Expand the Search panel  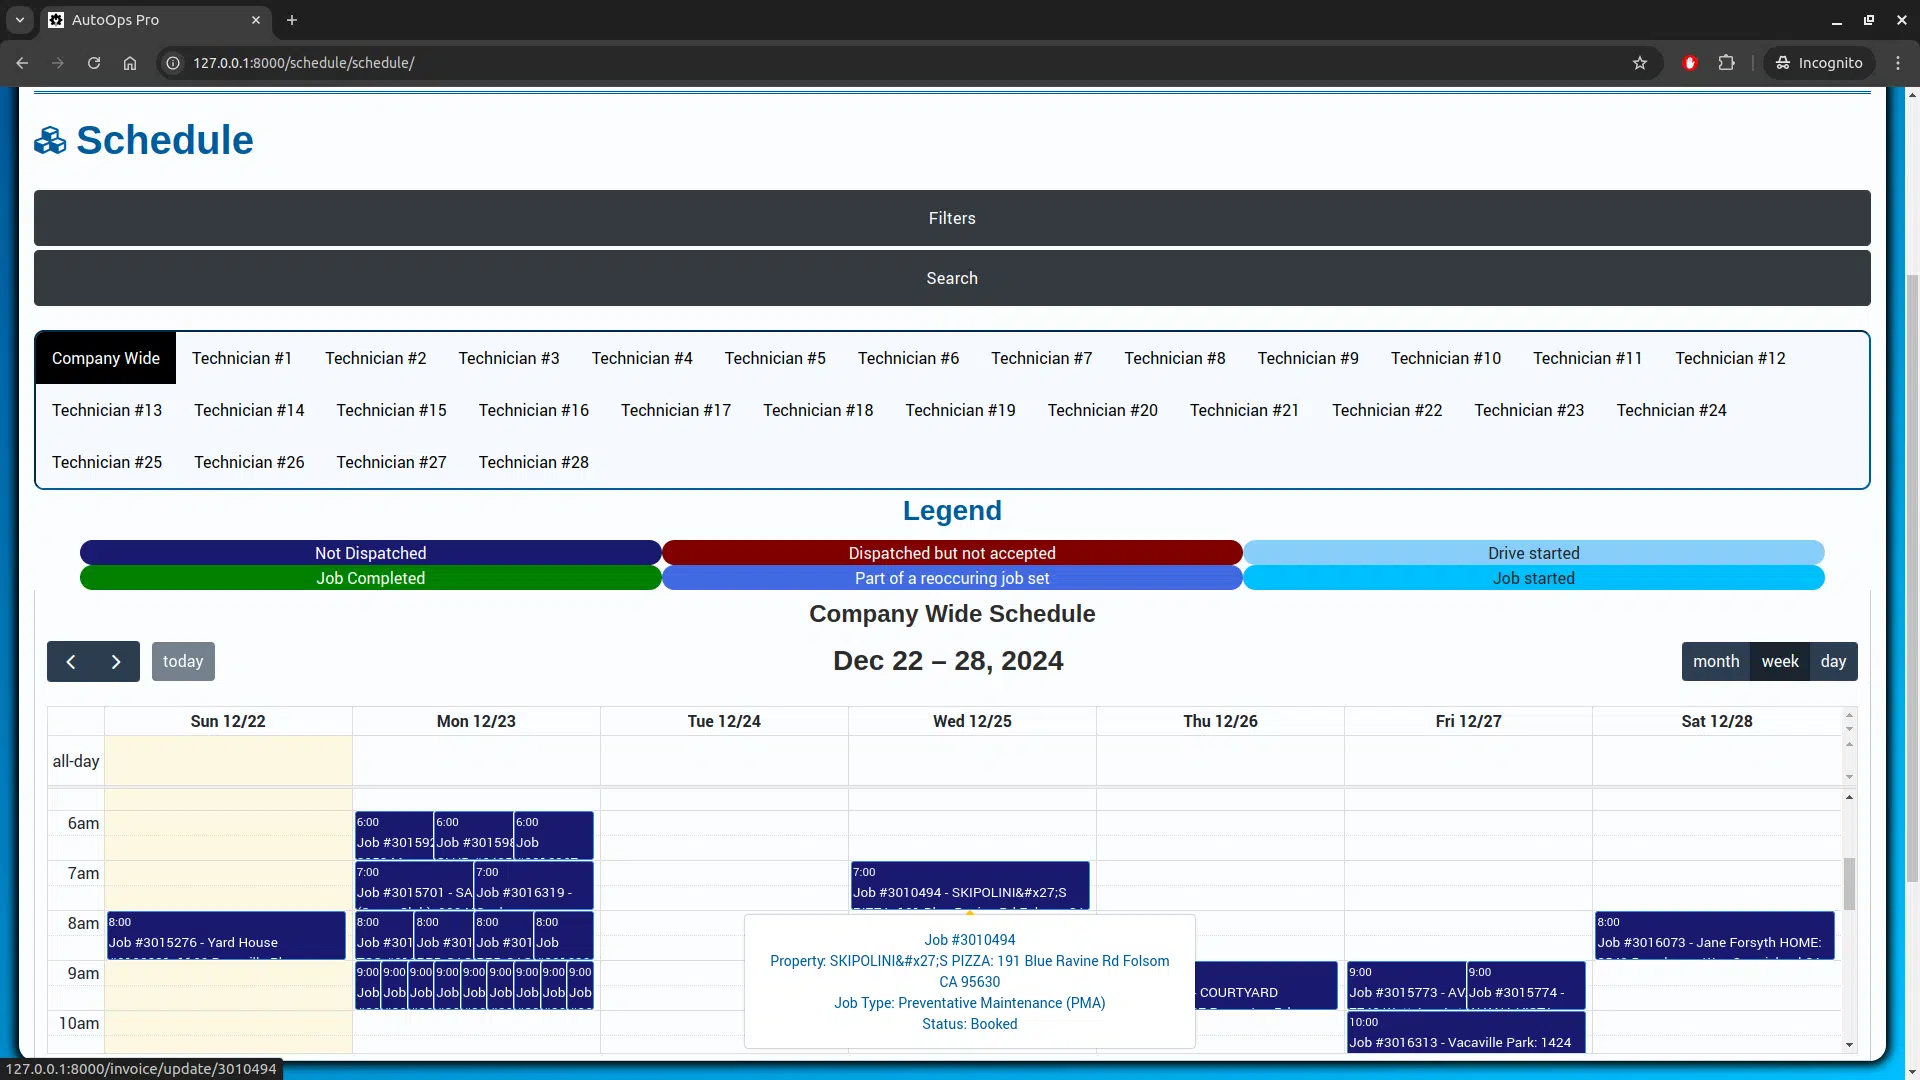(951, 278)
